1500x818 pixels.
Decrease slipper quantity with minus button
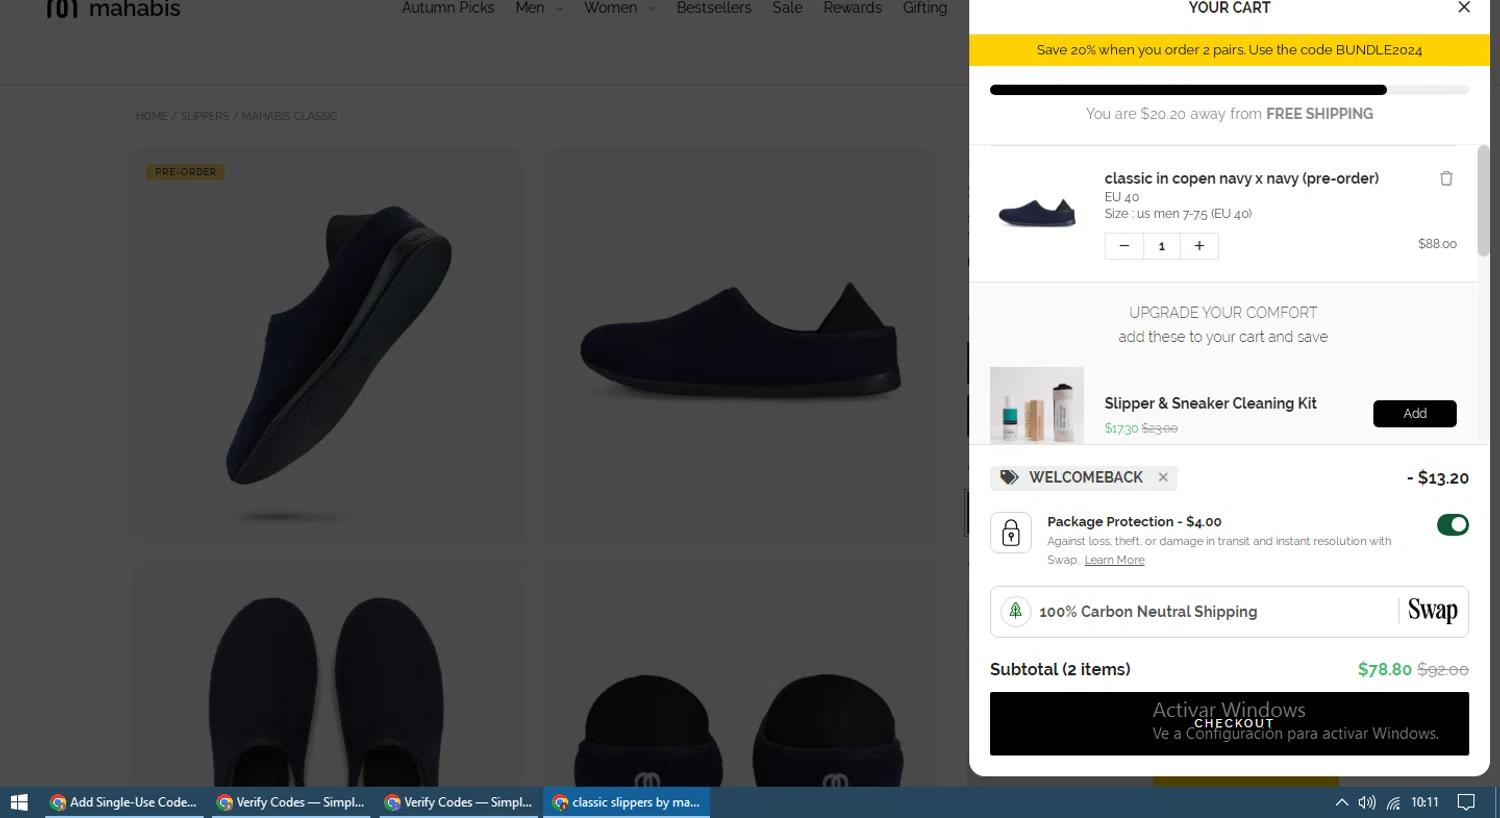(x=1124, y=246)
